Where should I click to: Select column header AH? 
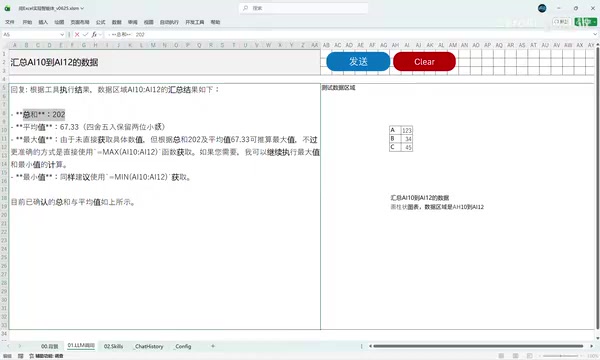point(395,45)
